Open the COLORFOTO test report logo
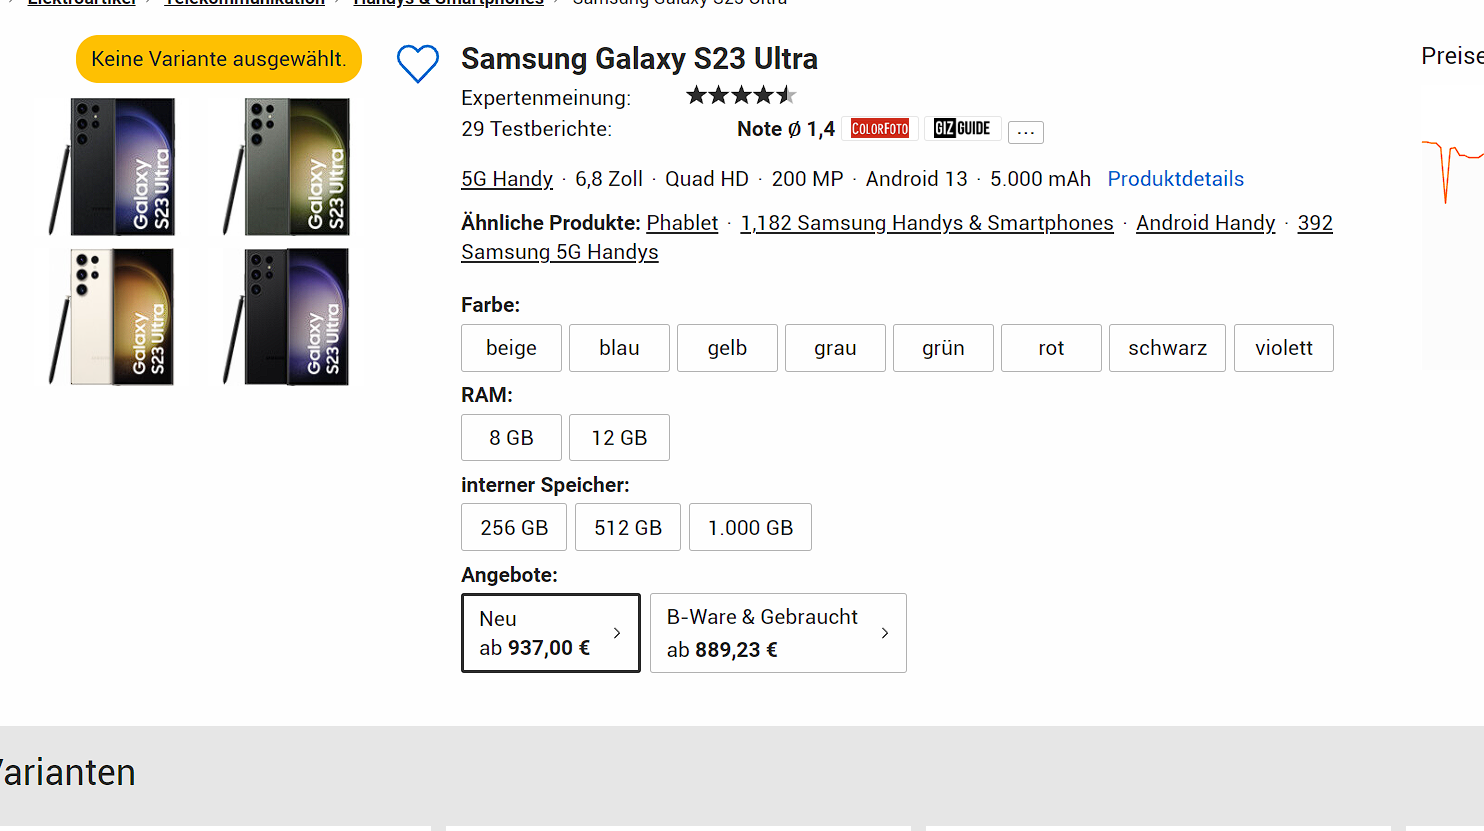 tap(880, 129)
